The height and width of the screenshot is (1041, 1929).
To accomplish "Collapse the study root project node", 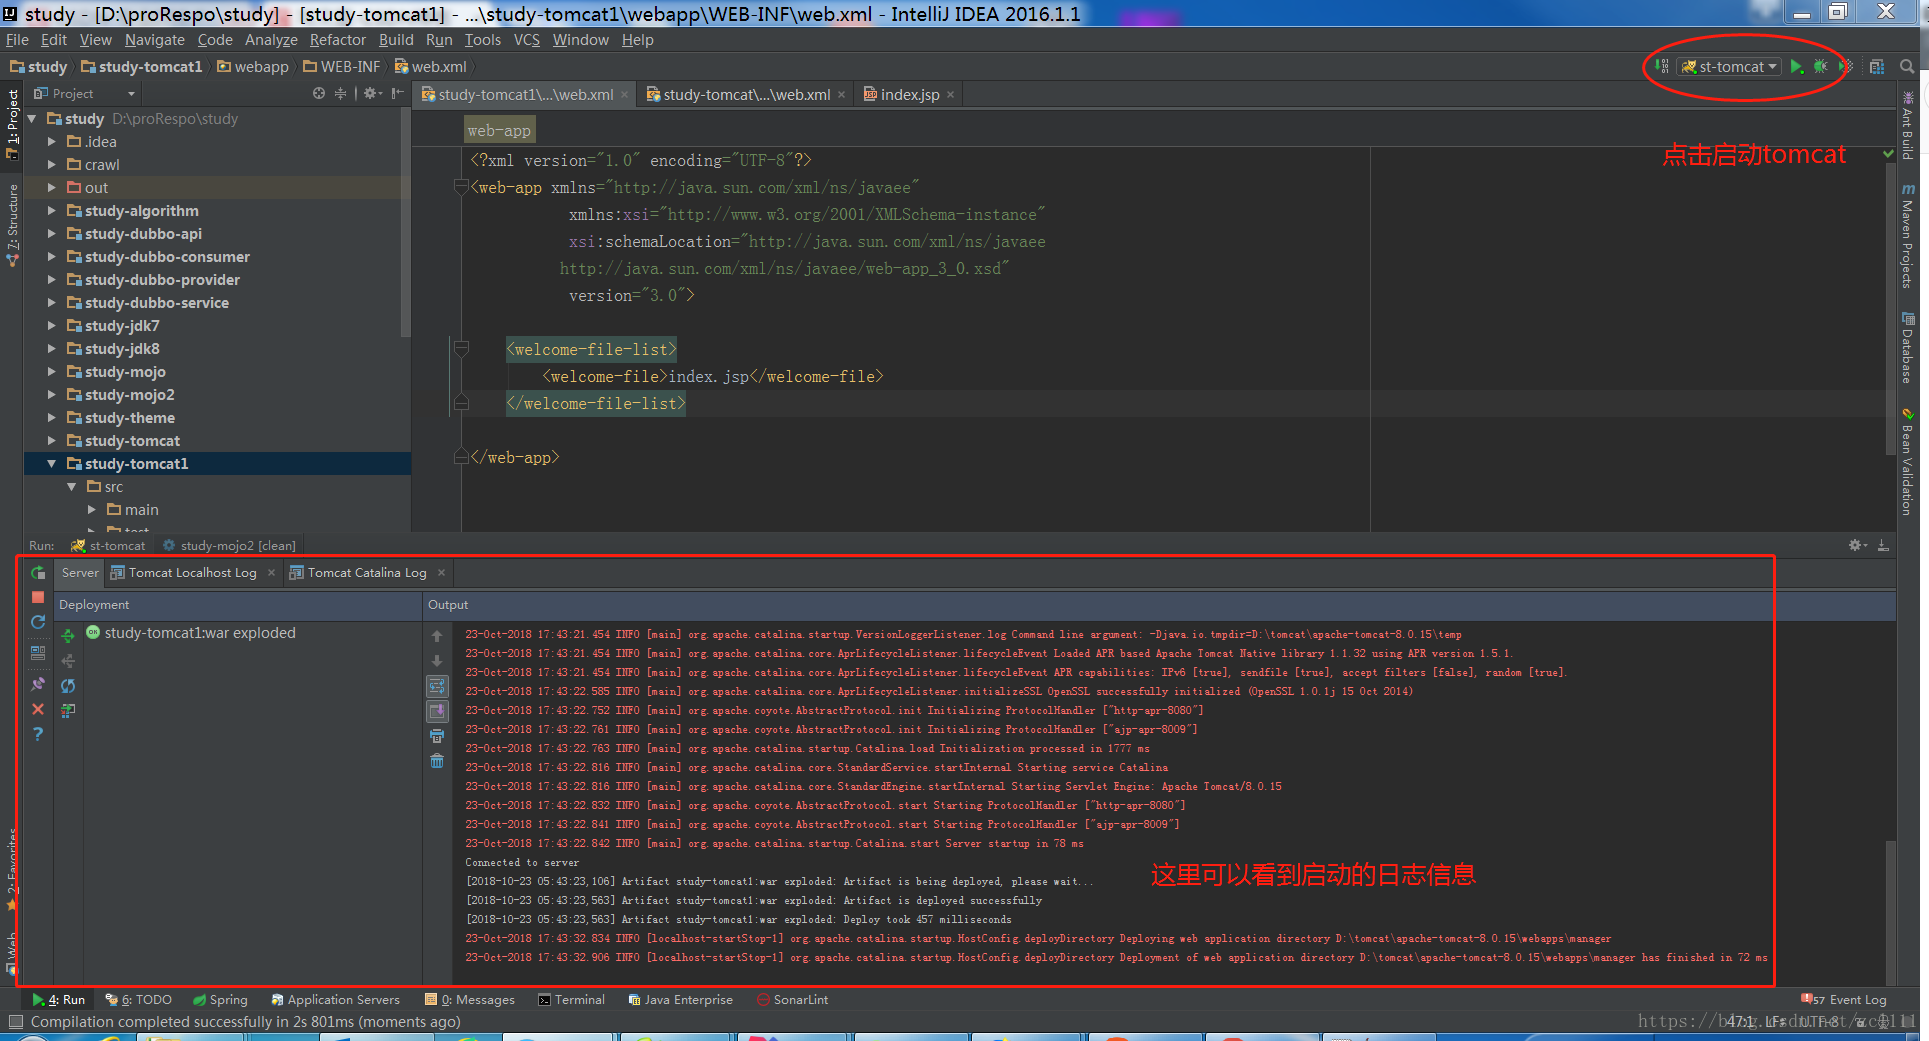I will (33, 119).
